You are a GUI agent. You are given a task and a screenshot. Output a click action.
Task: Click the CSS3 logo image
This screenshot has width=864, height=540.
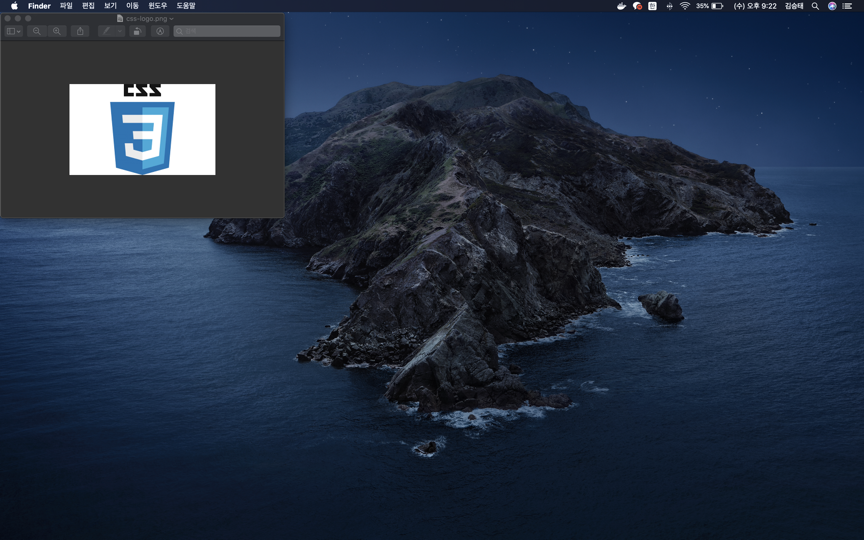142,129
